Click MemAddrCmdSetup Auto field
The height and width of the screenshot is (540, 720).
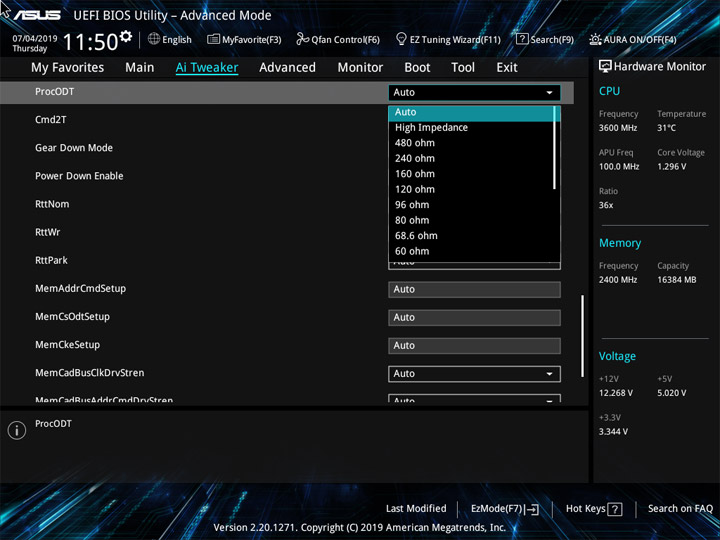(474, 289)
